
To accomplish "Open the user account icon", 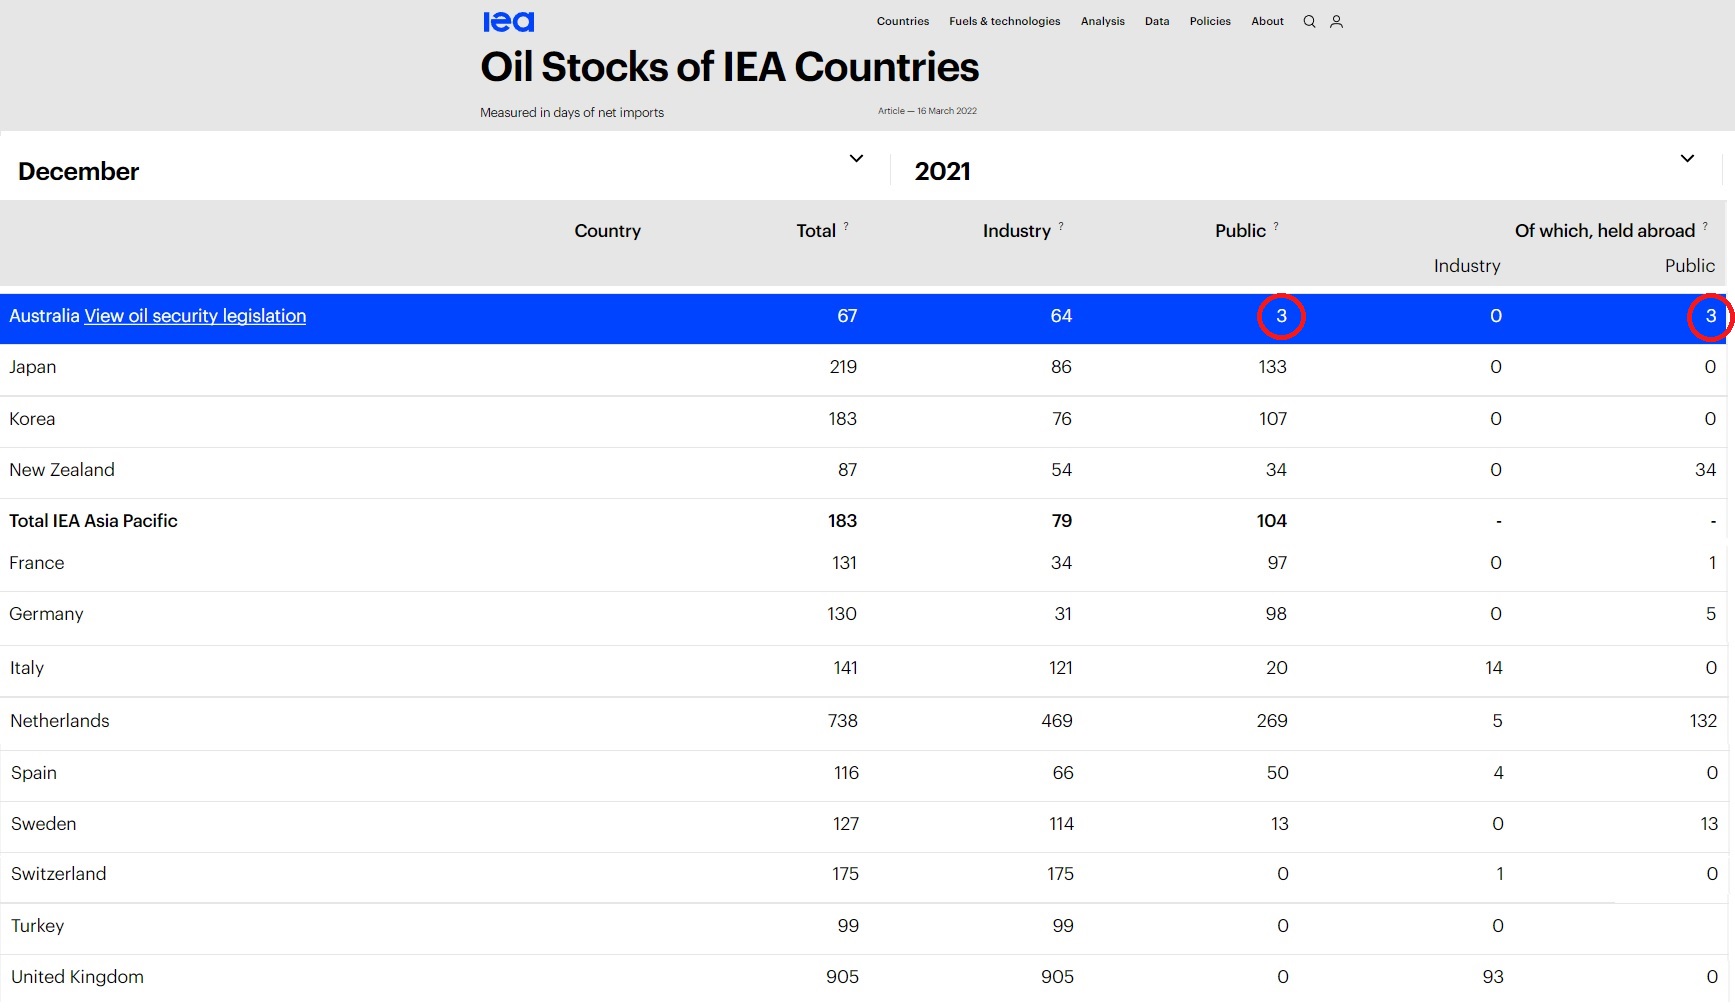I will (1336, 21).
